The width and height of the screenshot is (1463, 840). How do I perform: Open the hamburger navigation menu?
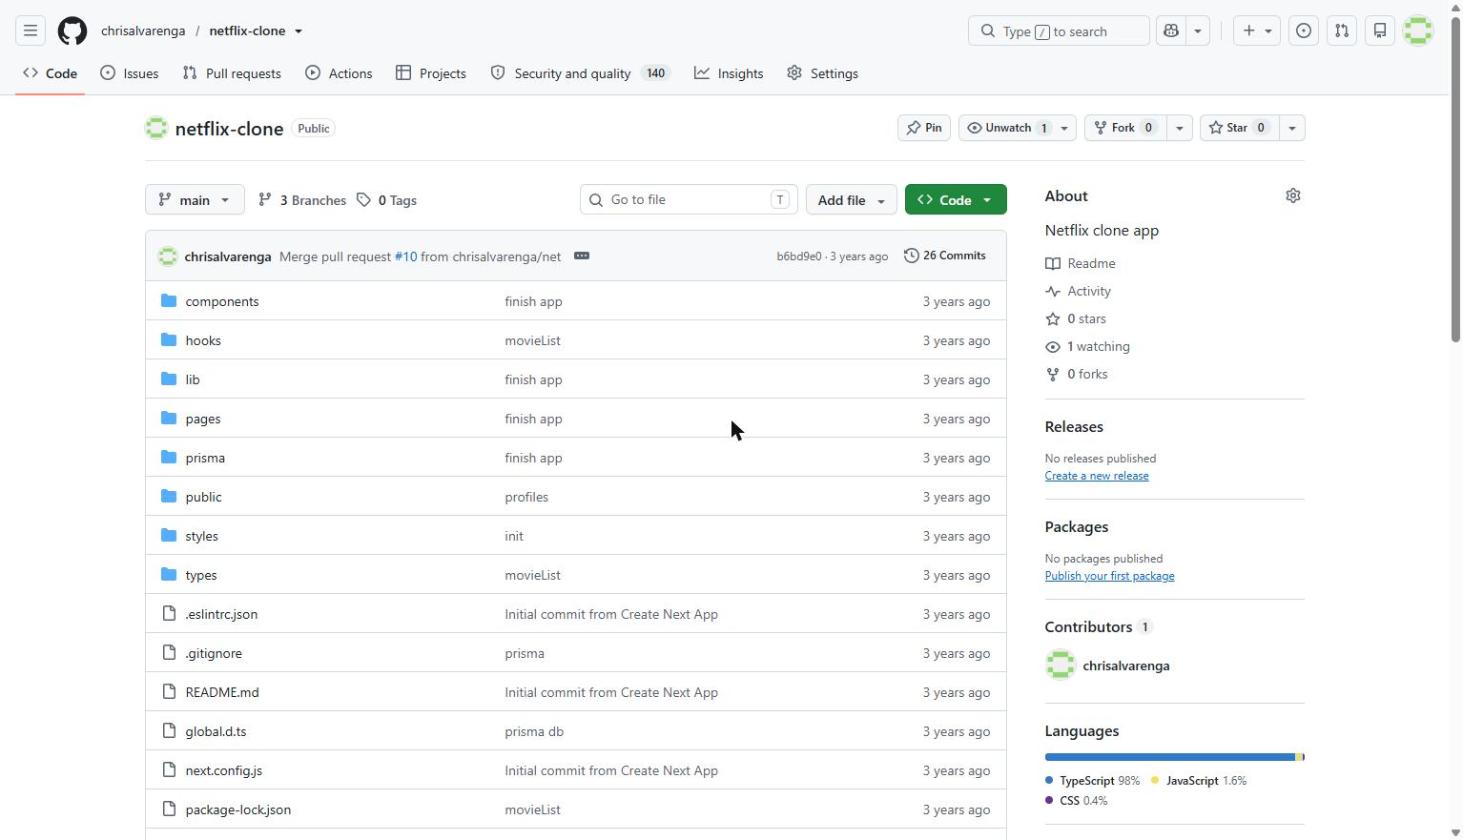pos(30,31)
